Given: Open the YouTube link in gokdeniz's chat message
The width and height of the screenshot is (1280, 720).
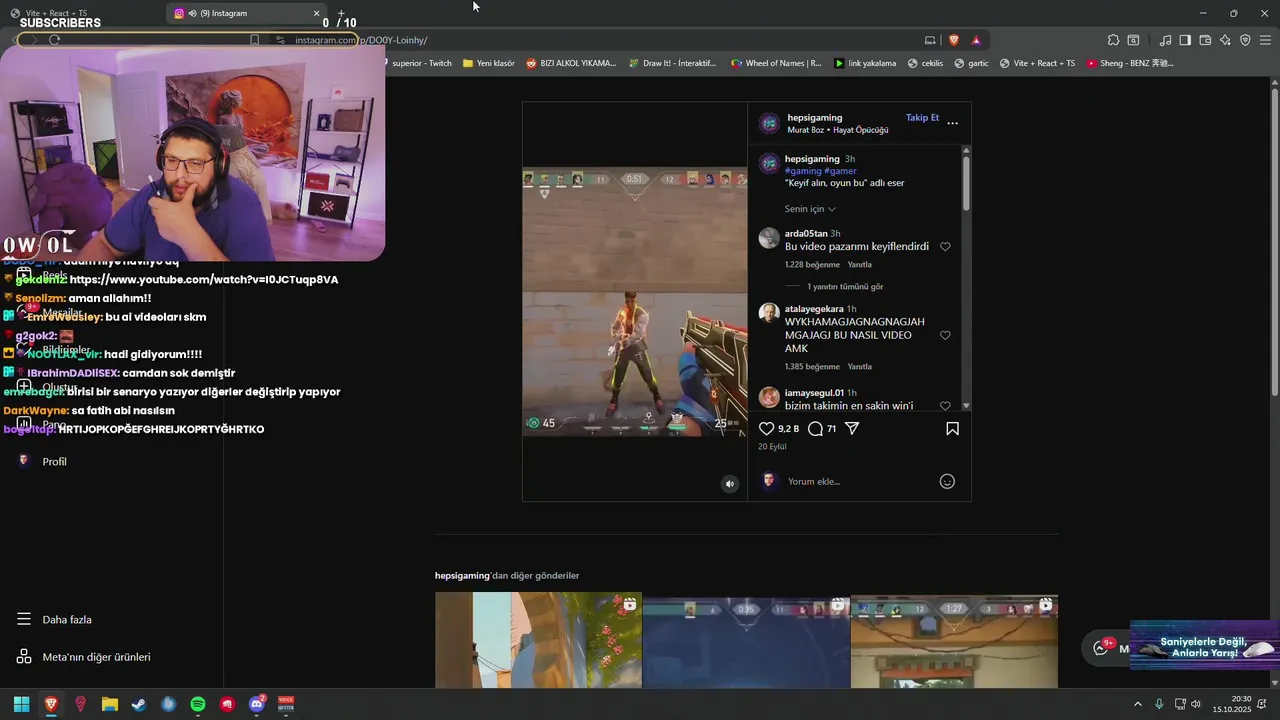Looking at the screenshot, I should coord(204,280).
